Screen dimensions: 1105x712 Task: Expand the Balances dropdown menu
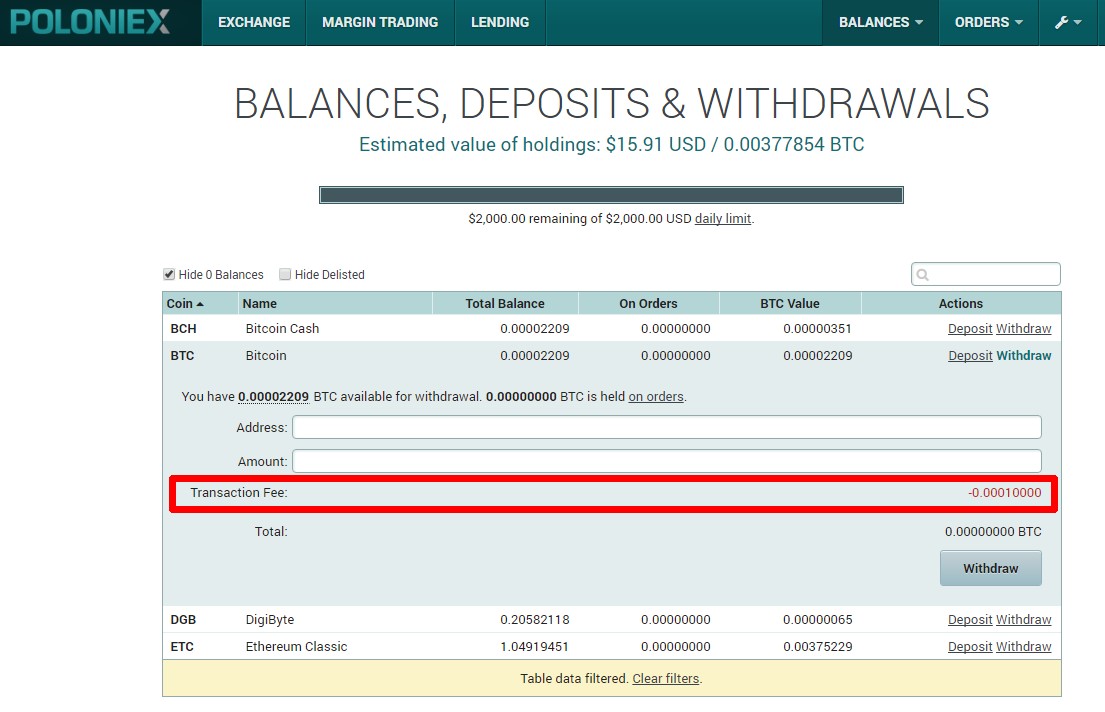[880, 22]
